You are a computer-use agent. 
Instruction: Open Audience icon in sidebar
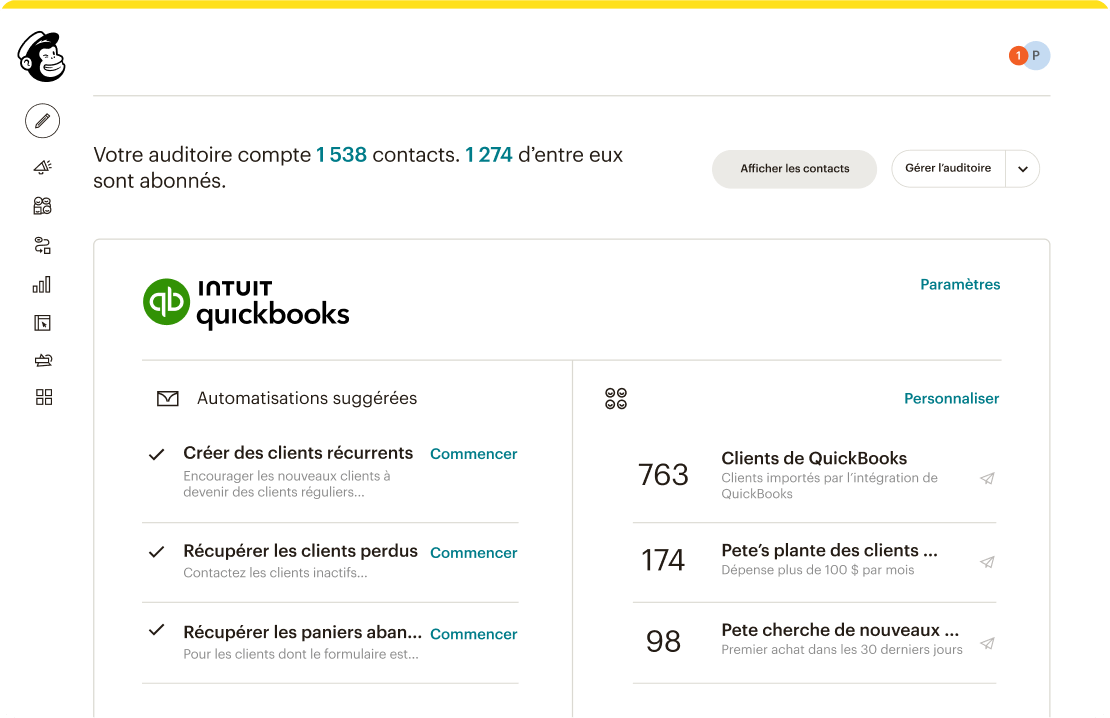[x=42, y=206]
